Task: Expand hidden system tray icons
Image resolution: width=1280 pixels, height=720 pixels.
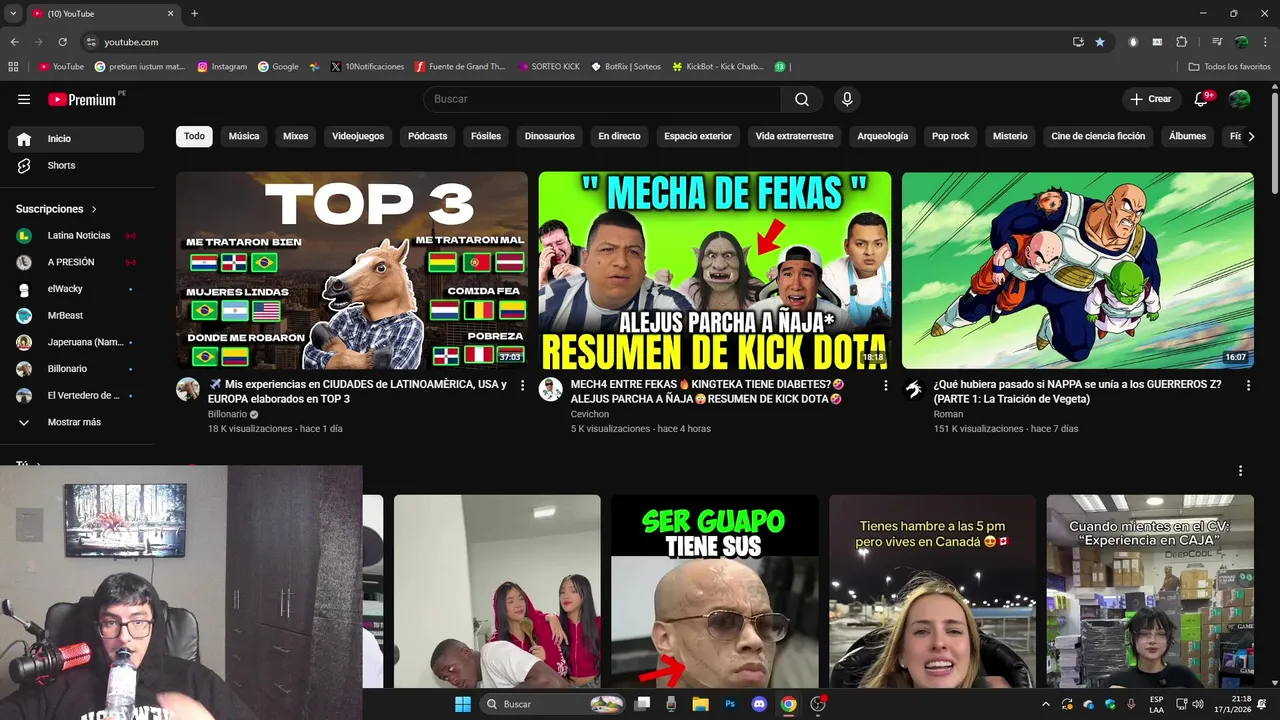Action: point(1046,704)
